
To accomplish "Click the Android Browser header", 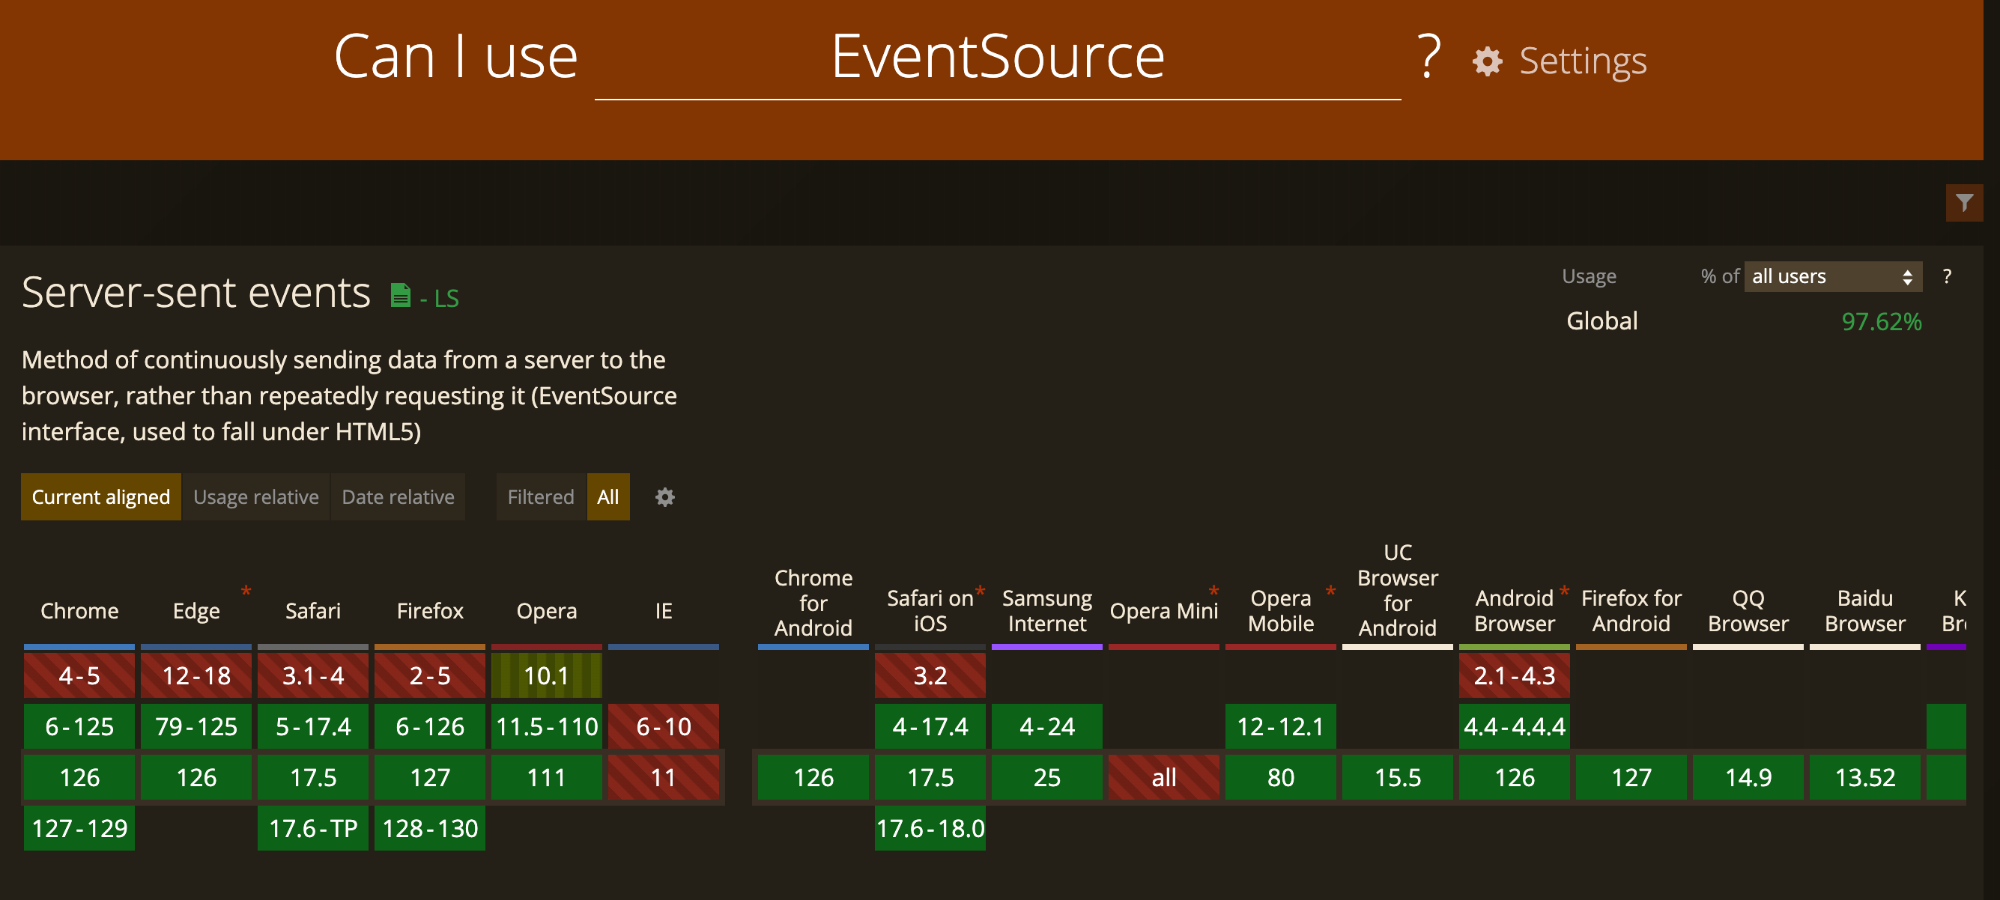I will pyautogui.click(x=1515, y=611).
